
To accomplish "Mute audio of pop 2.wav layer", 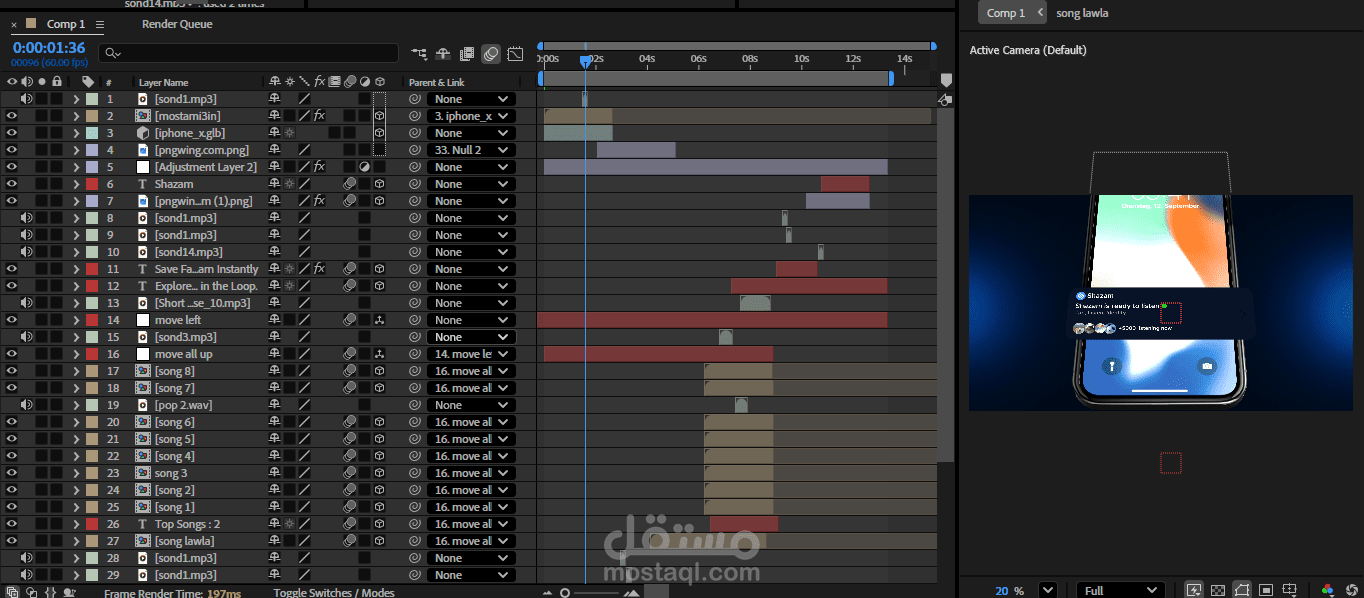I will click(x=27, y=405).
